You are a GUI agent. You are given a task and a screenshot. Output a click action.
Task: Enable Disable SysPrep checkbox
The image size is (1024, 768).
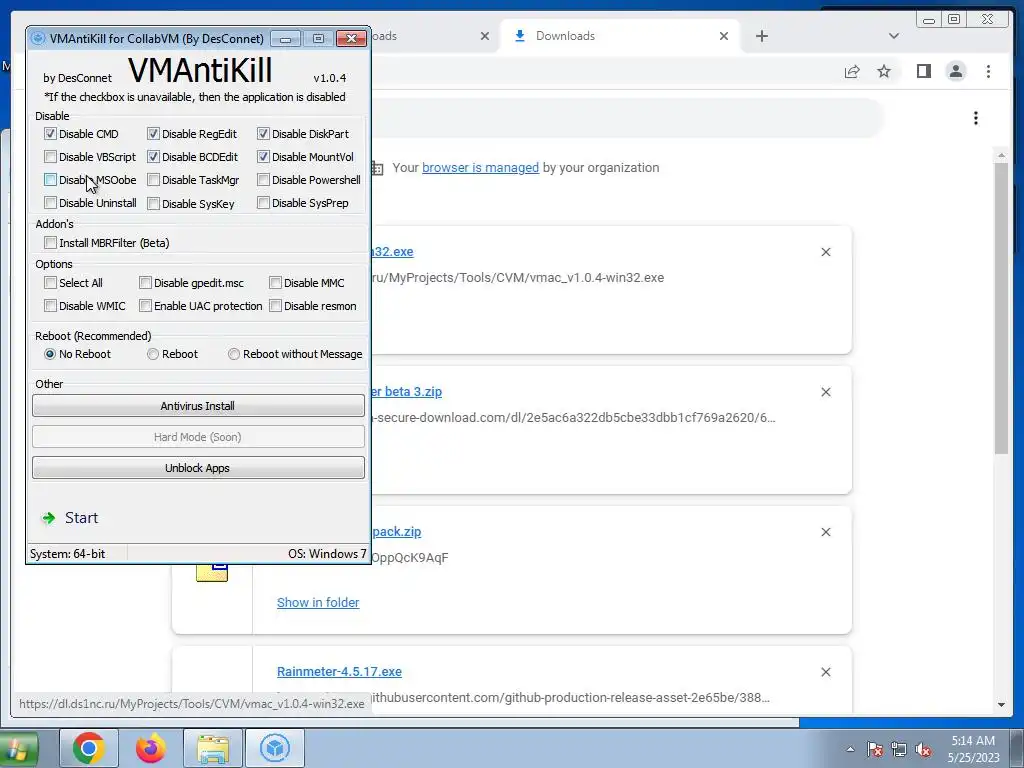263,202
